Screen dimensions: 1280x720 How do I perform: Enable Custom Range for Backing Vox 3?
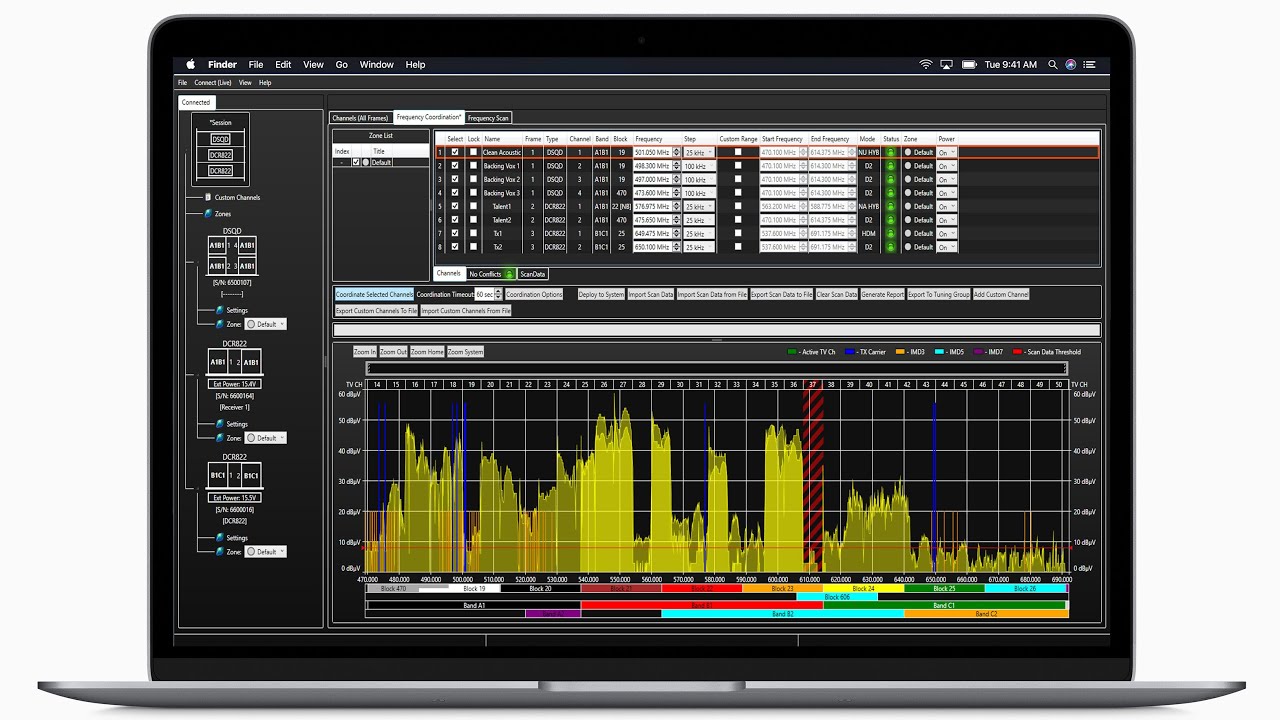(x=738, y=193)
